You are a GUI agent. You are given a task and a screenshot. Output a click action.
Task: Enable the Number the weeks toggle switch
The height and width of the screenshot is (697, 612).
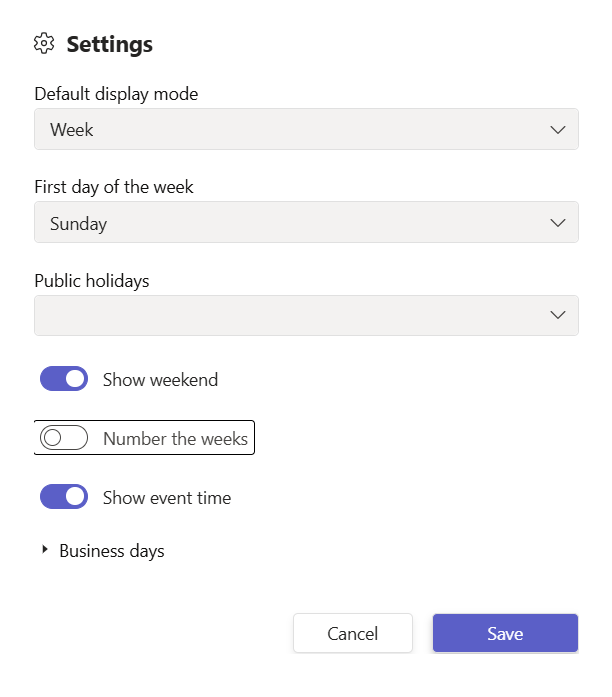(x=64, y=438)
